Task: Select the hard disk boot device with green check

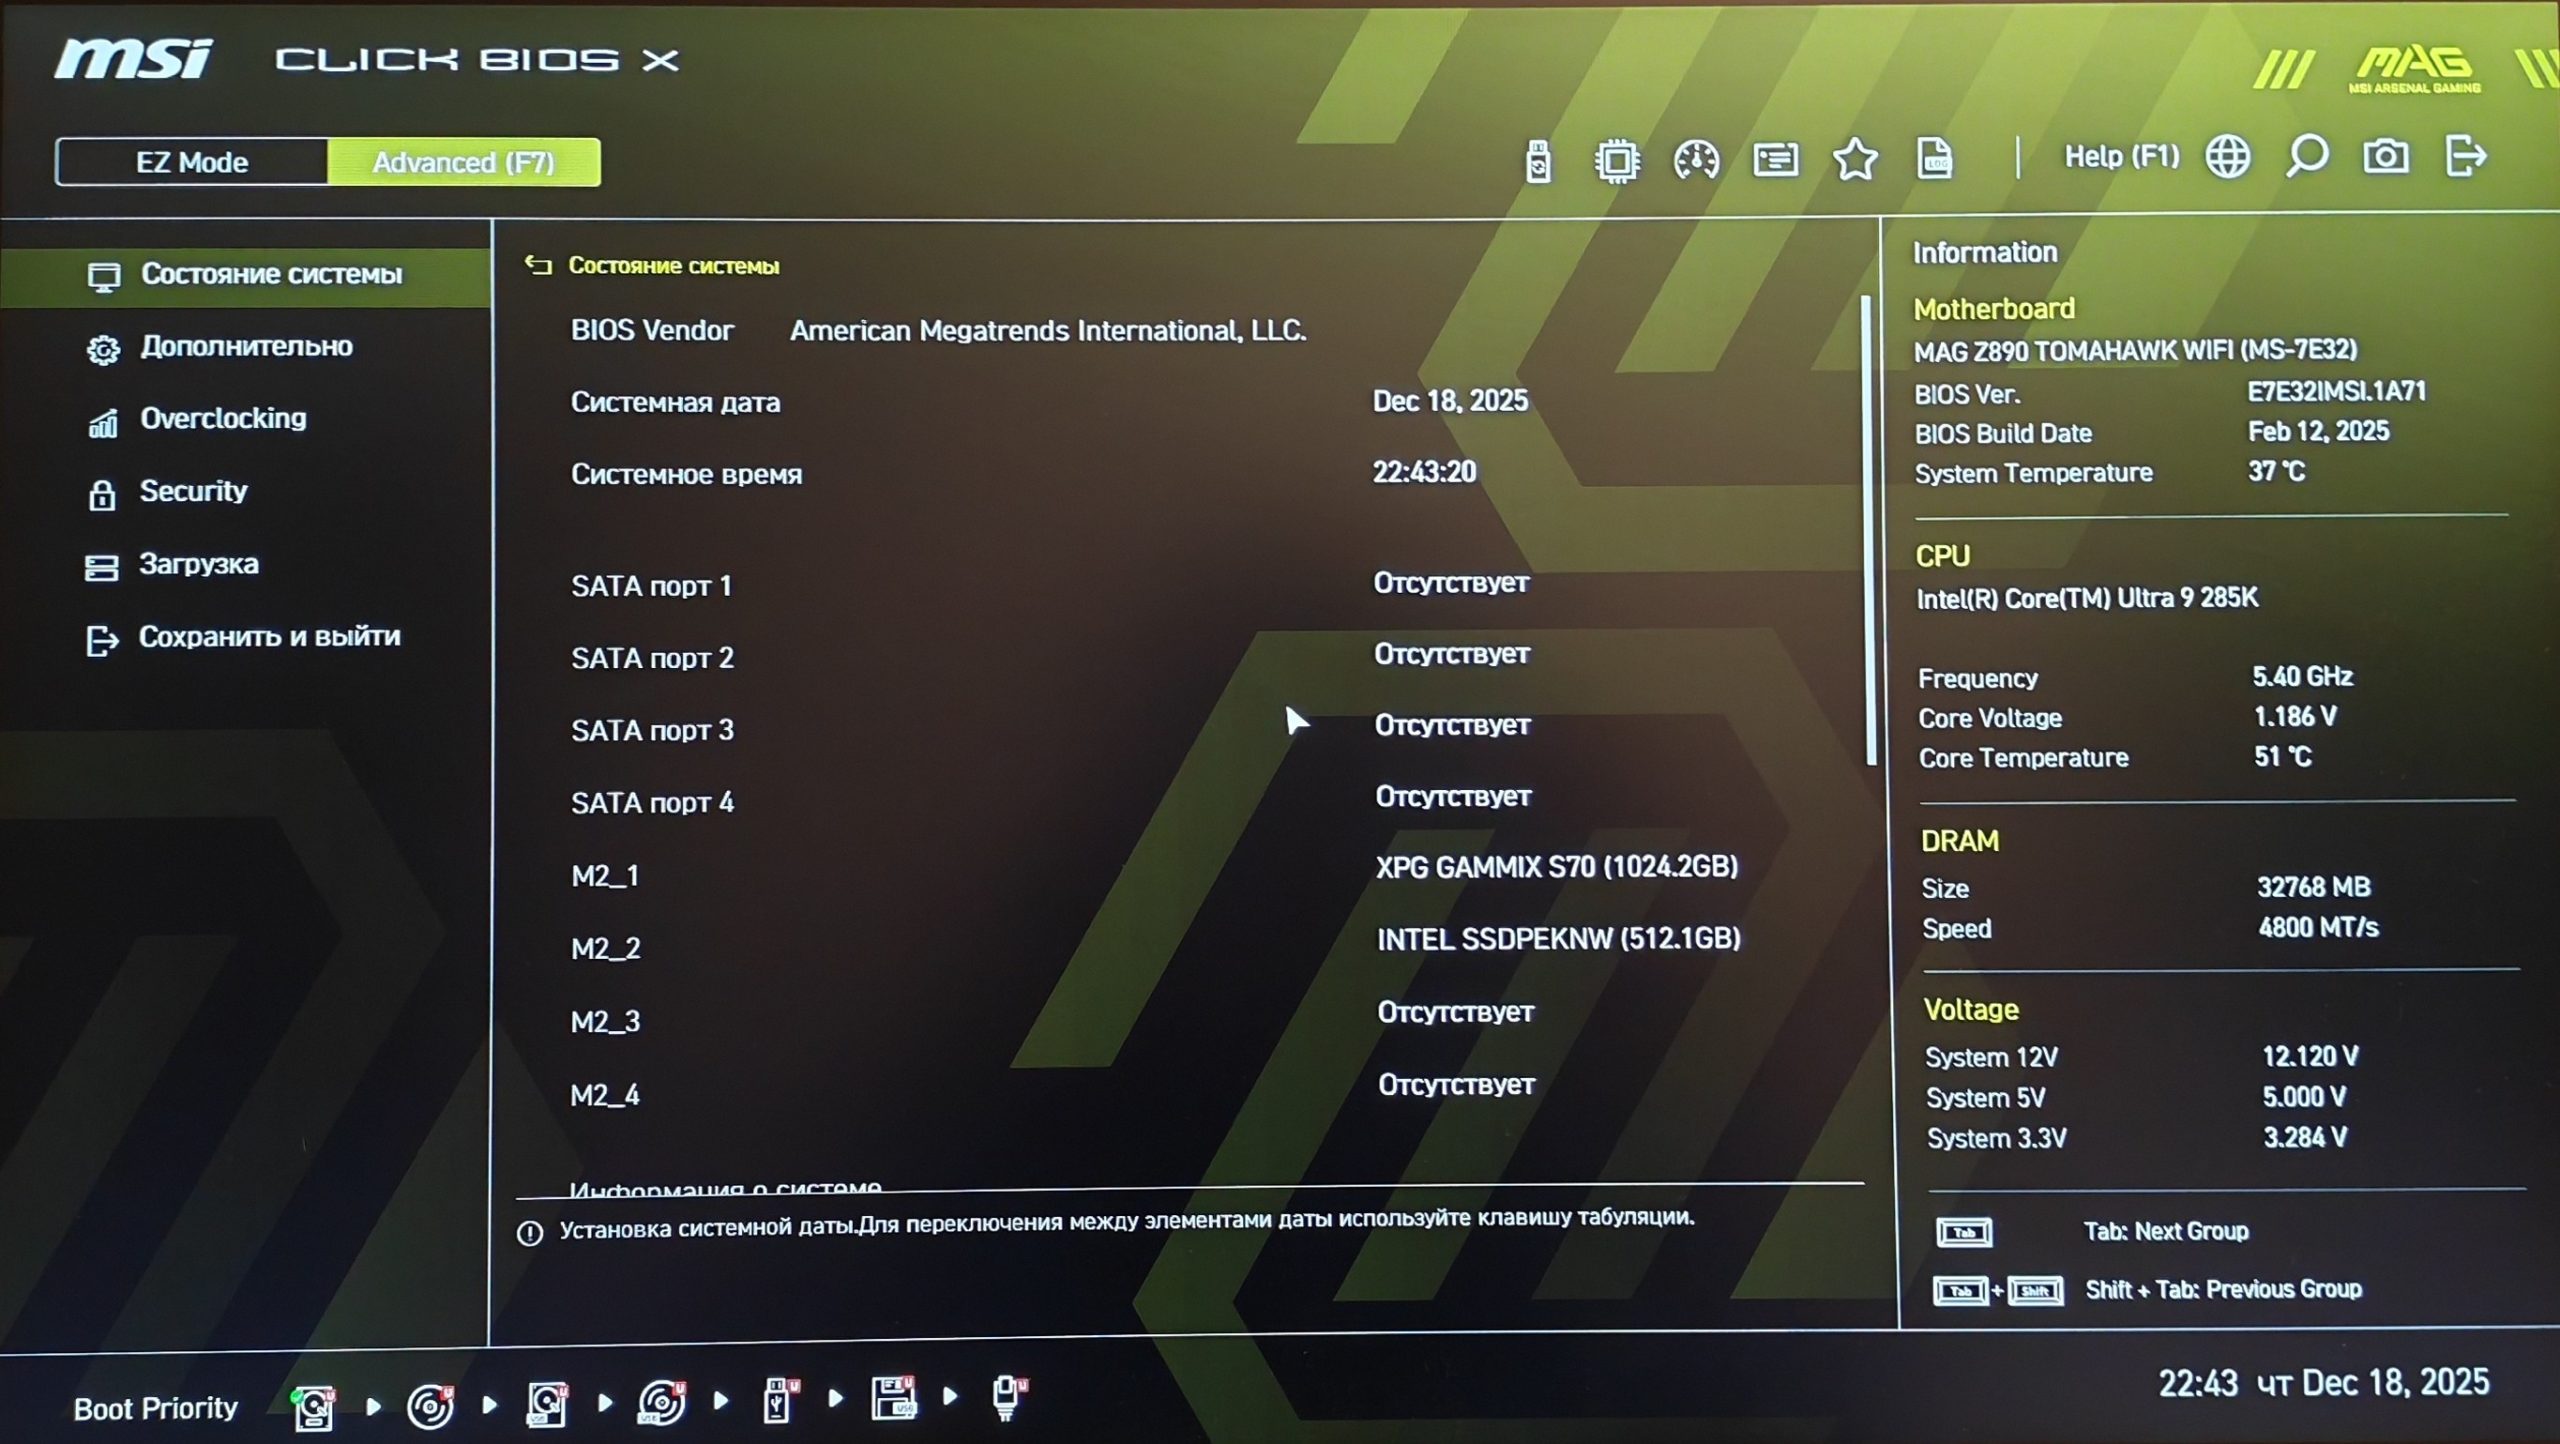Action: tap(313, 1406)
